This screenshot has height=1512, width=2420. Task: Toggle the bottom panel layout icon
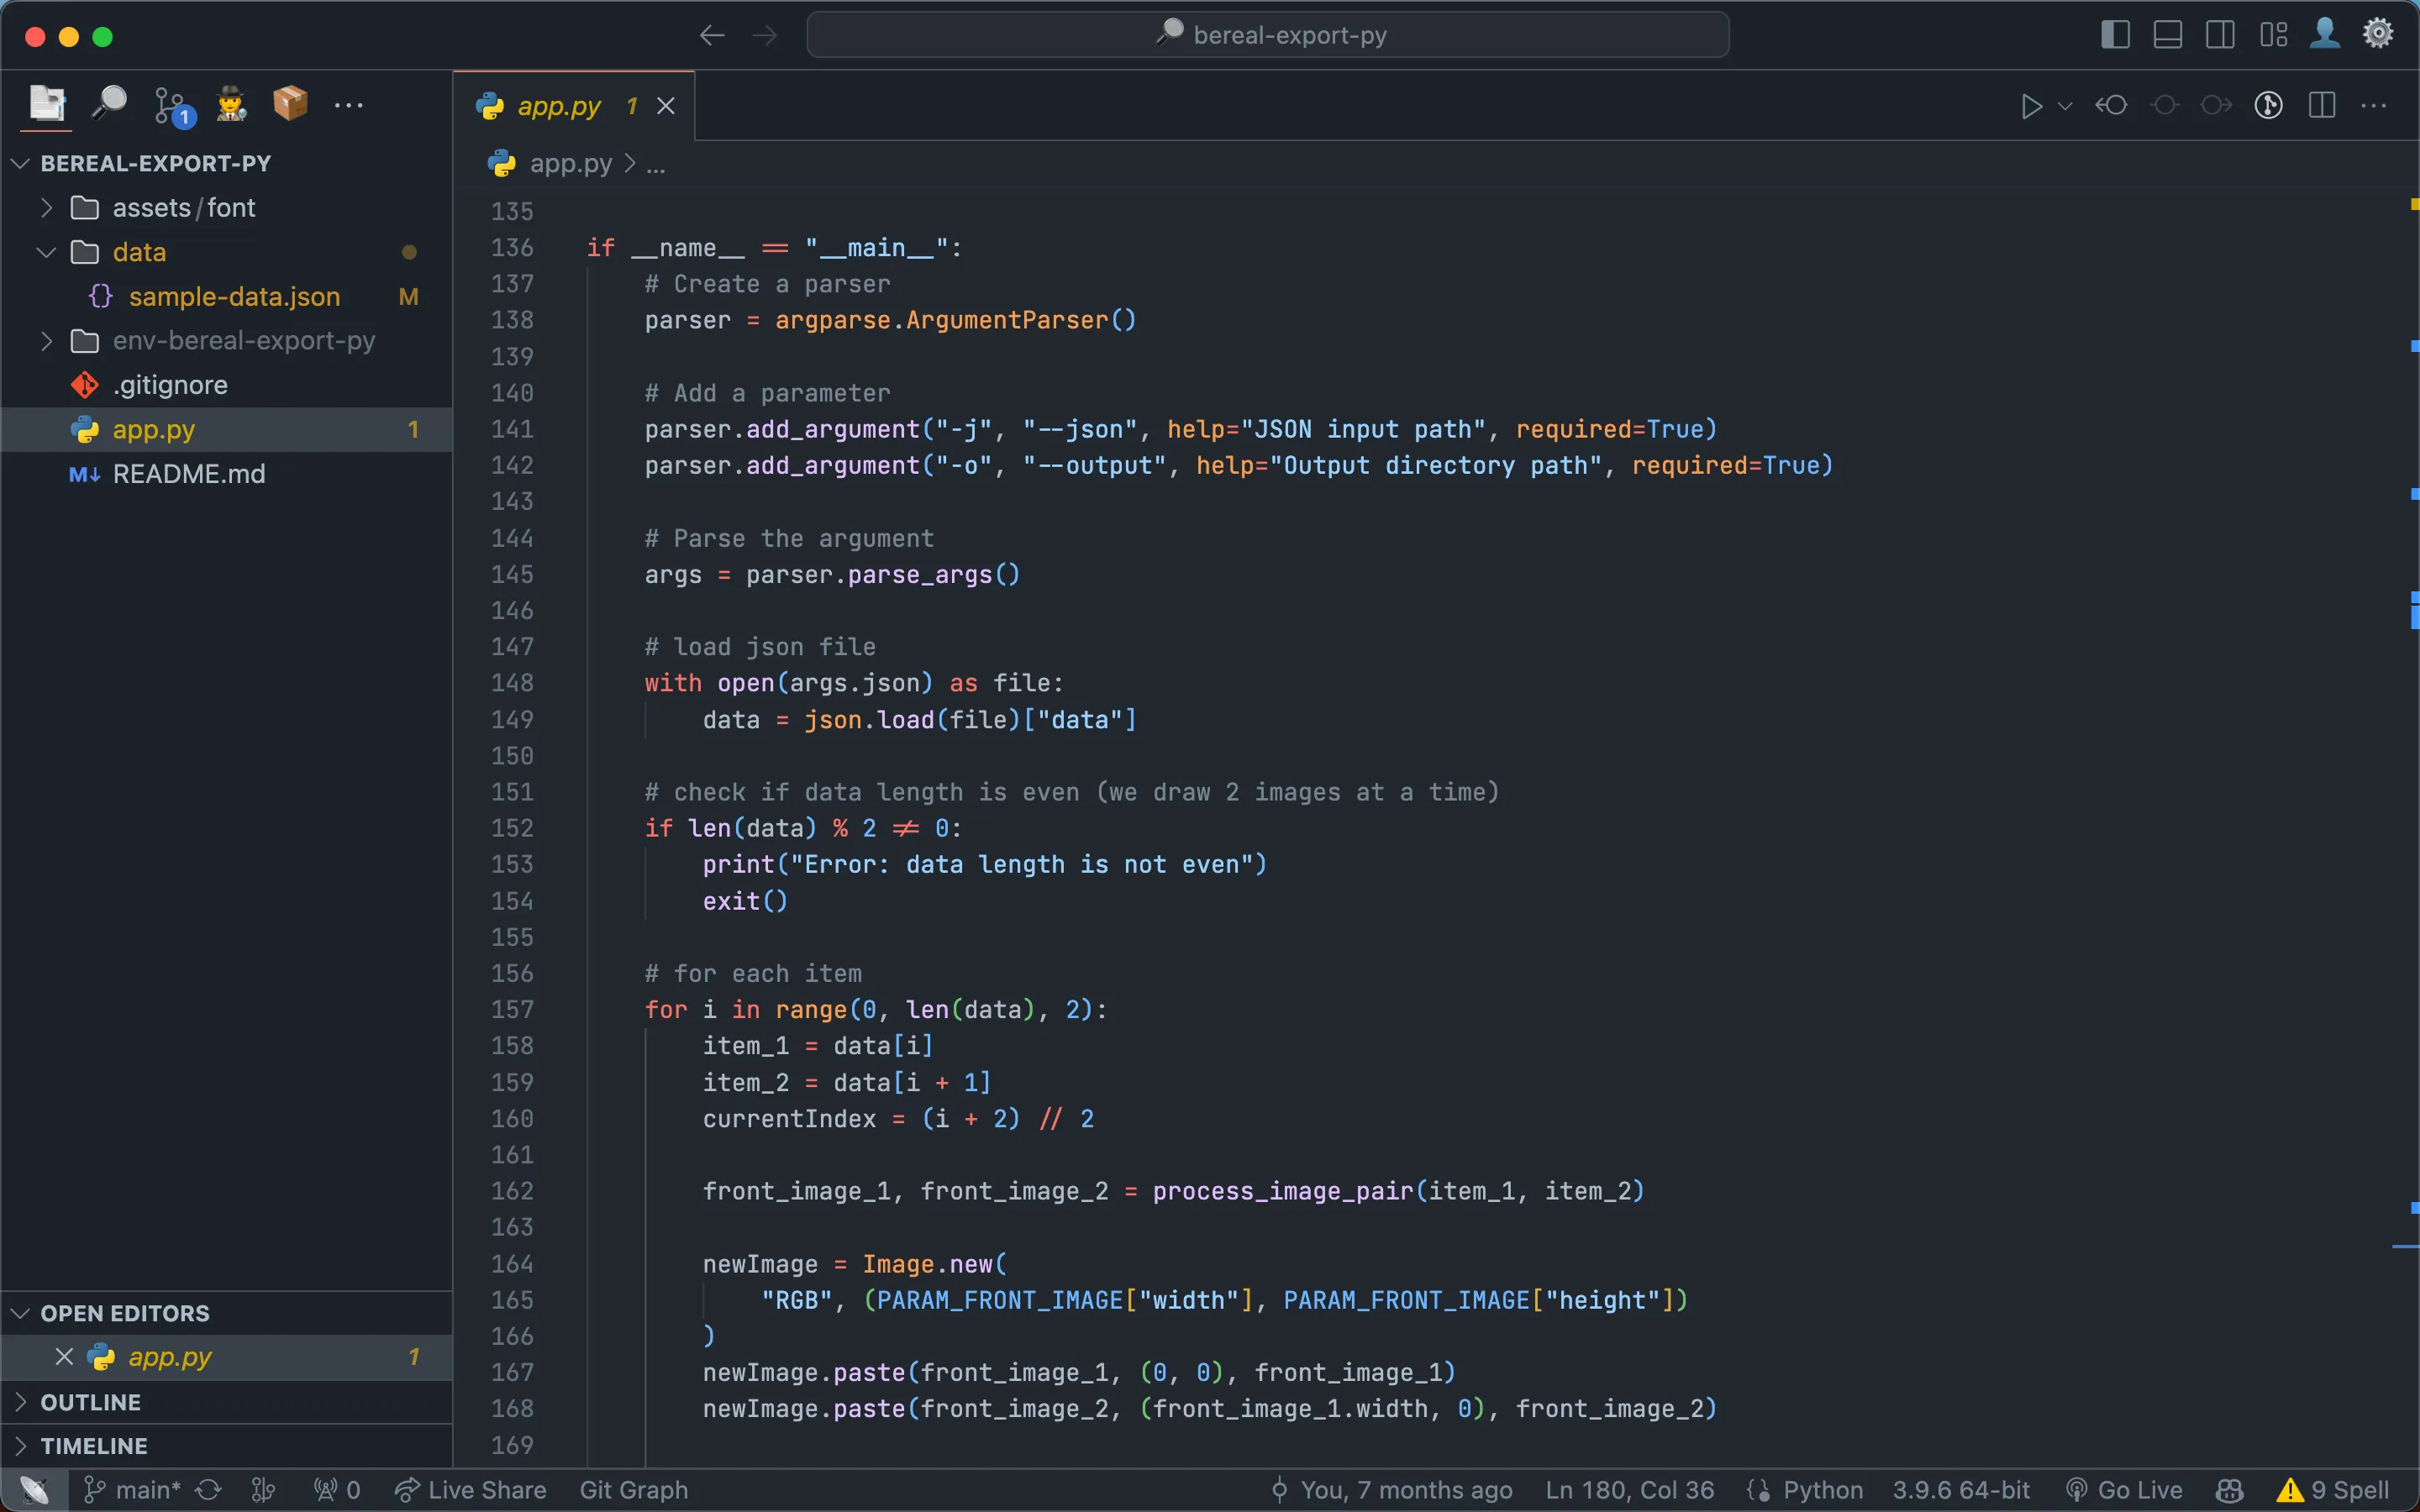[2168, 35]
